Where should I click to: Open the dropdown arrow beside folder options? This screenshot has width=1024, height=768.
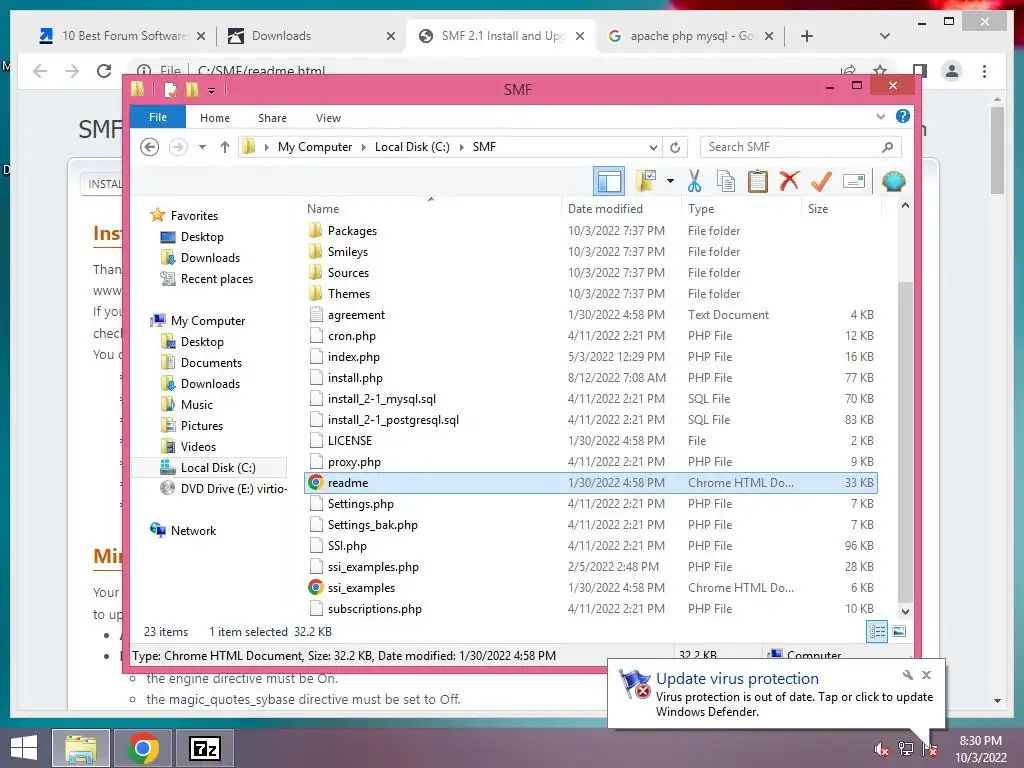tap(671, 181)
